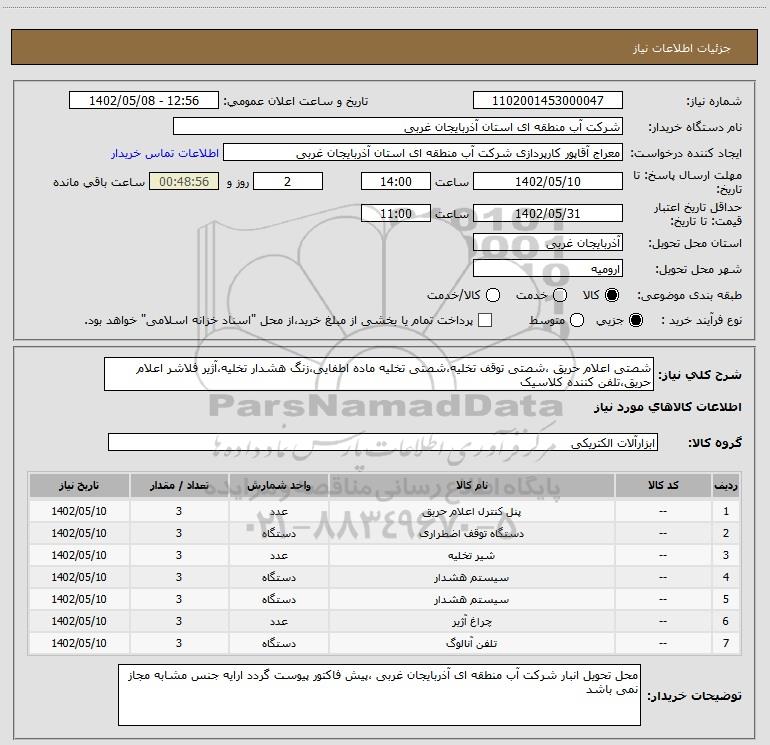
Task: Select the row تلفن آنالوگ
Action: click(385, 643)
